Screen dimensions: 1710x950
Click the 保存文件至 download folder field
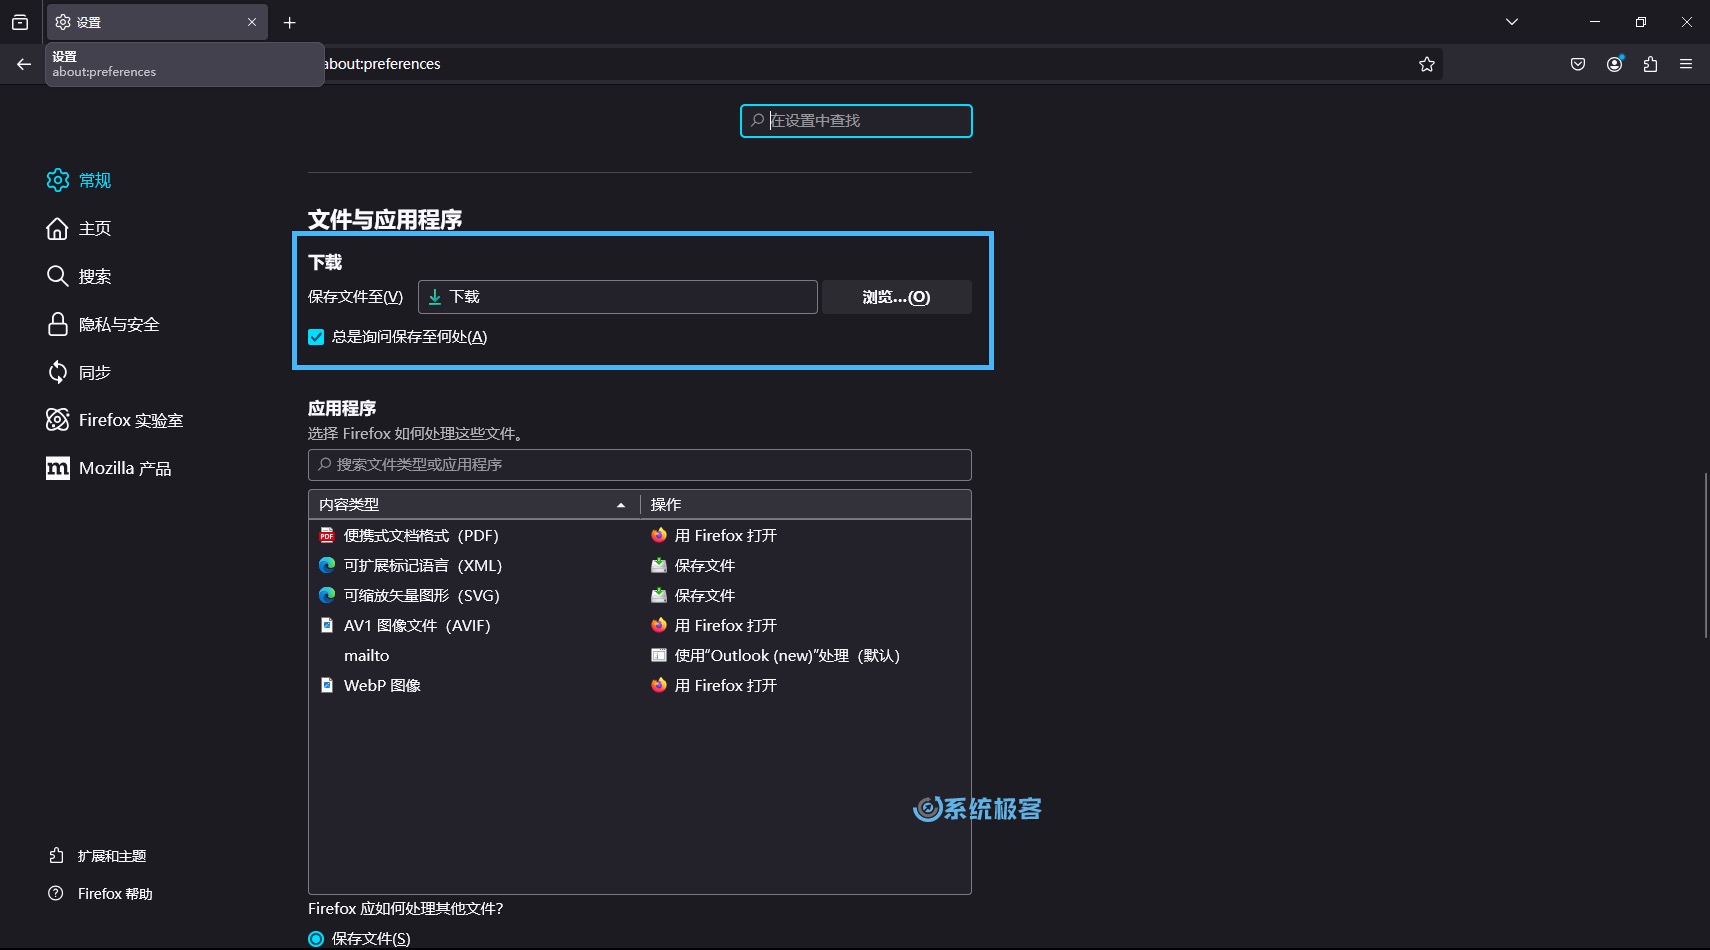click(x=618, y=297)
